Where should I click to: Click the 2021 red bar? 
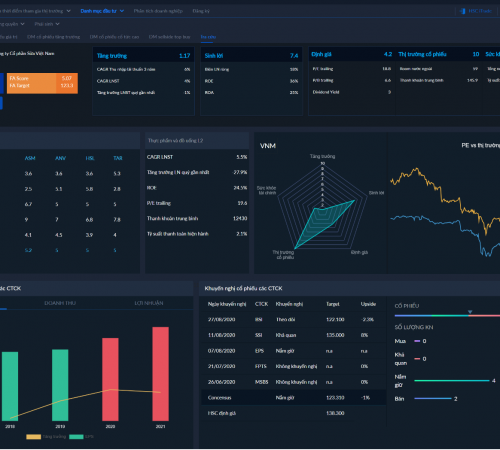point(161,374)
